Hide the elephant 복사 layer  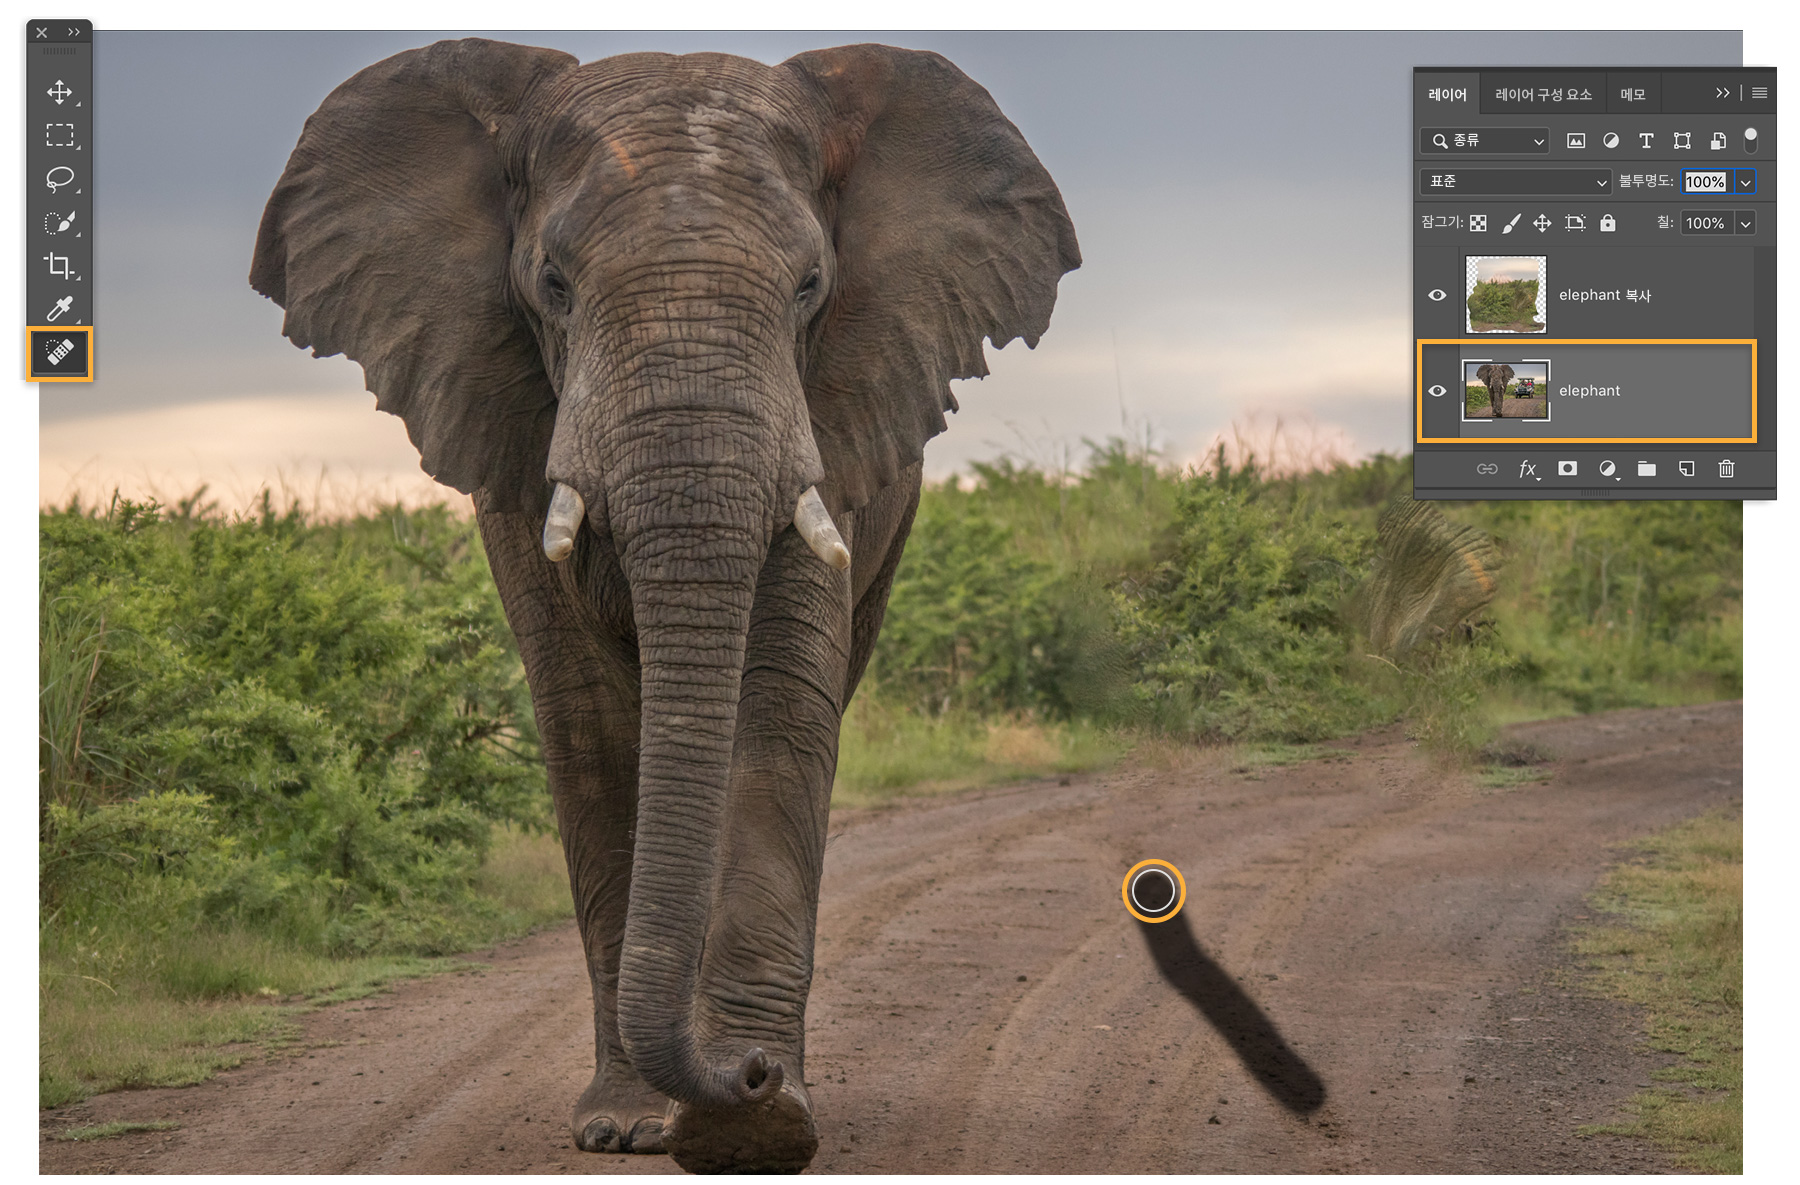pyautogui.click(x=1437, y=295)
